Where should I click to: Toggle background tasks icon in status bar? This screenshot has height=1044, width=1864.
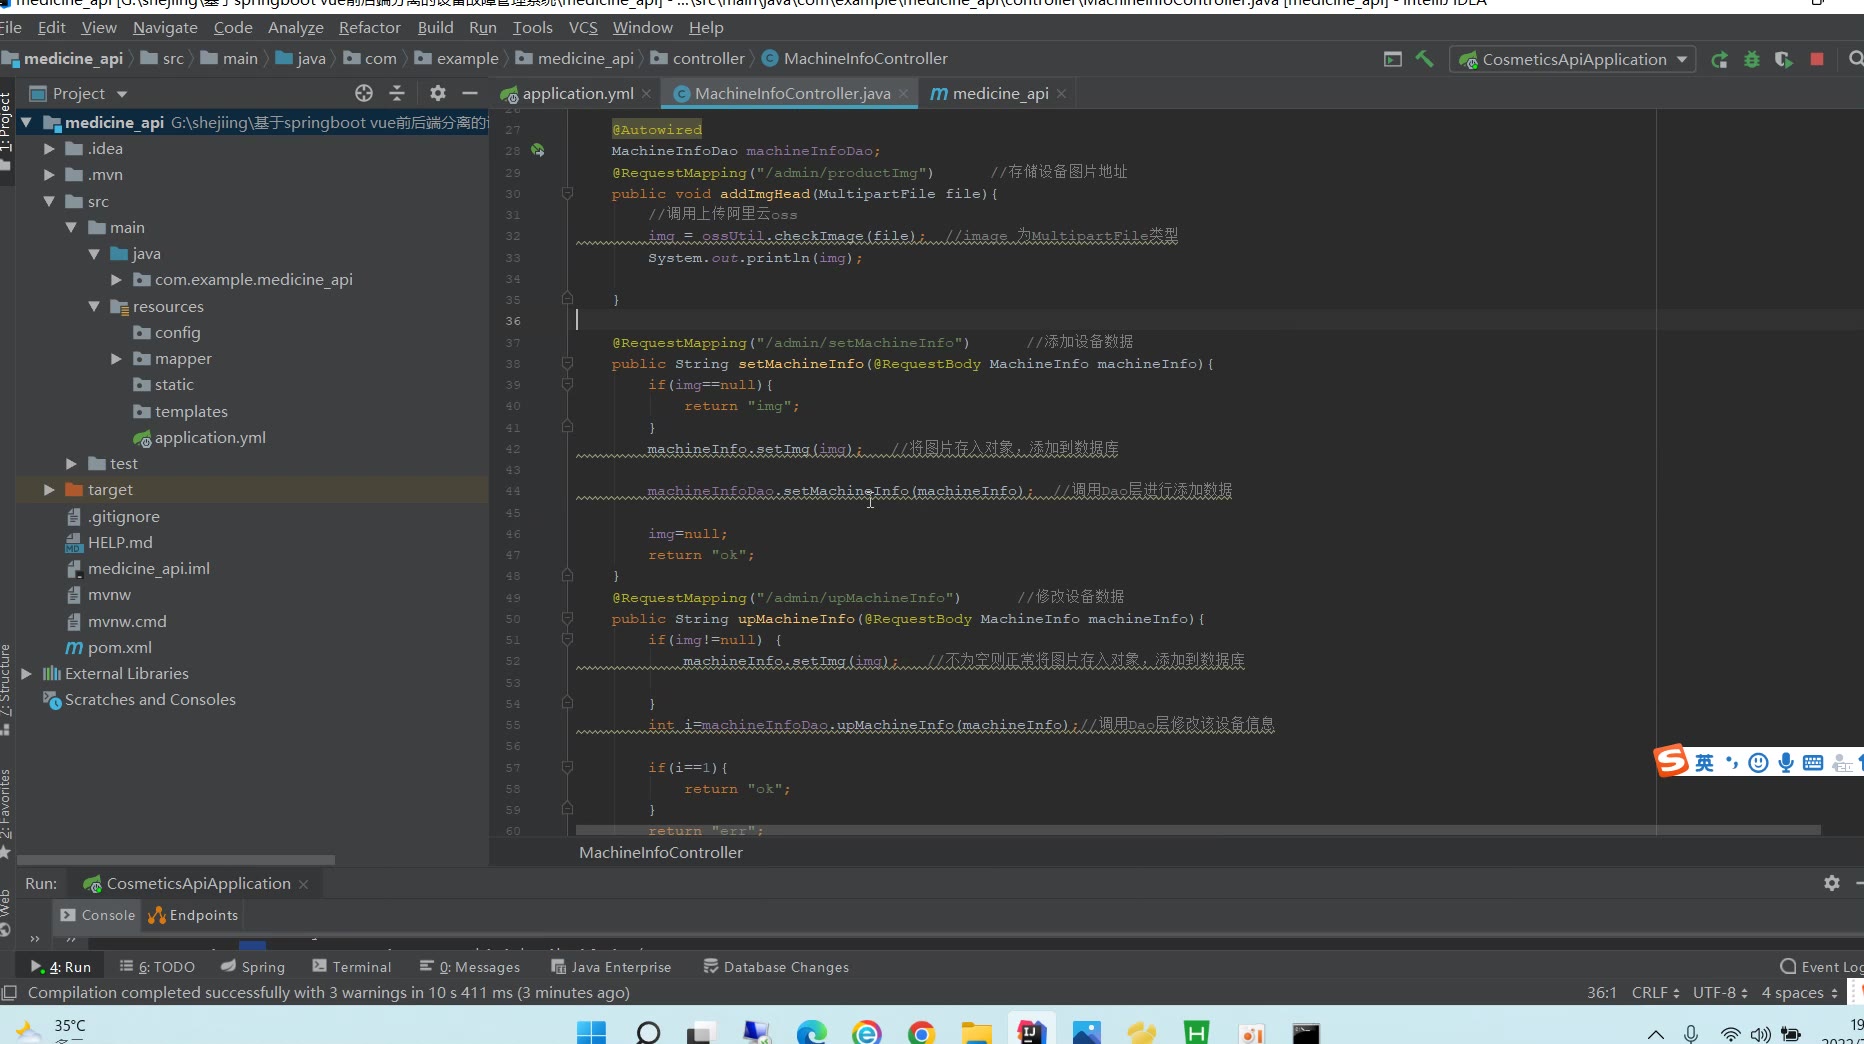(x=10, y=993)
